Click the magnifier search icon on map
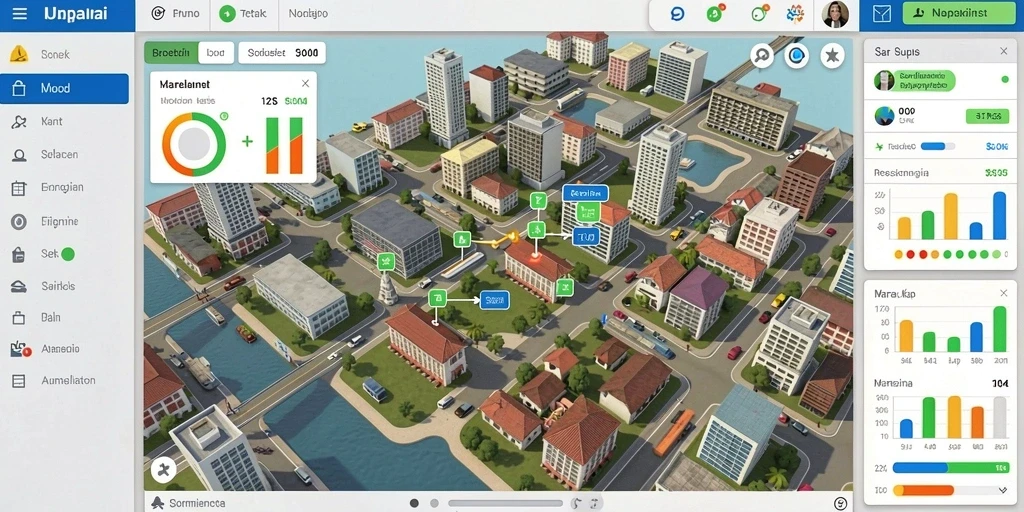 point(762,56)
